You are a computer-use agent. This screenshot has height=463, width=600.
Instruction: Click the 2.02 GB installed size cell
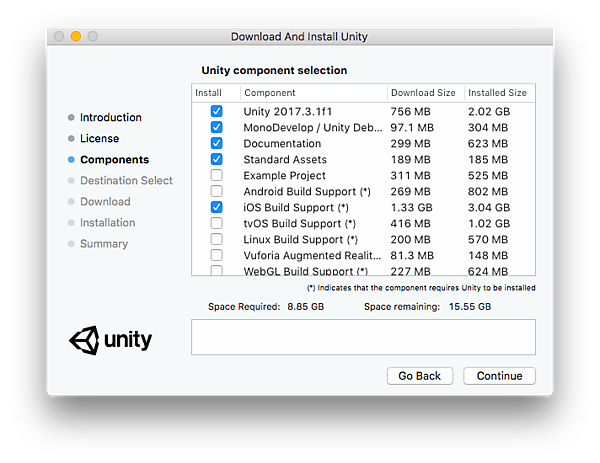[x=489, y=112]
